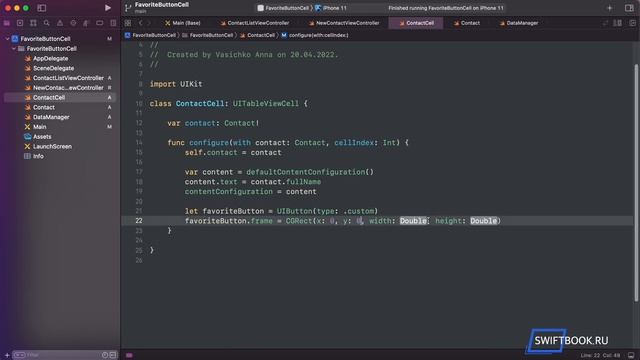The height and width of the screenshot is (360, 640).
Task: Click the add file plus button
Action: (x=7, y=355)
